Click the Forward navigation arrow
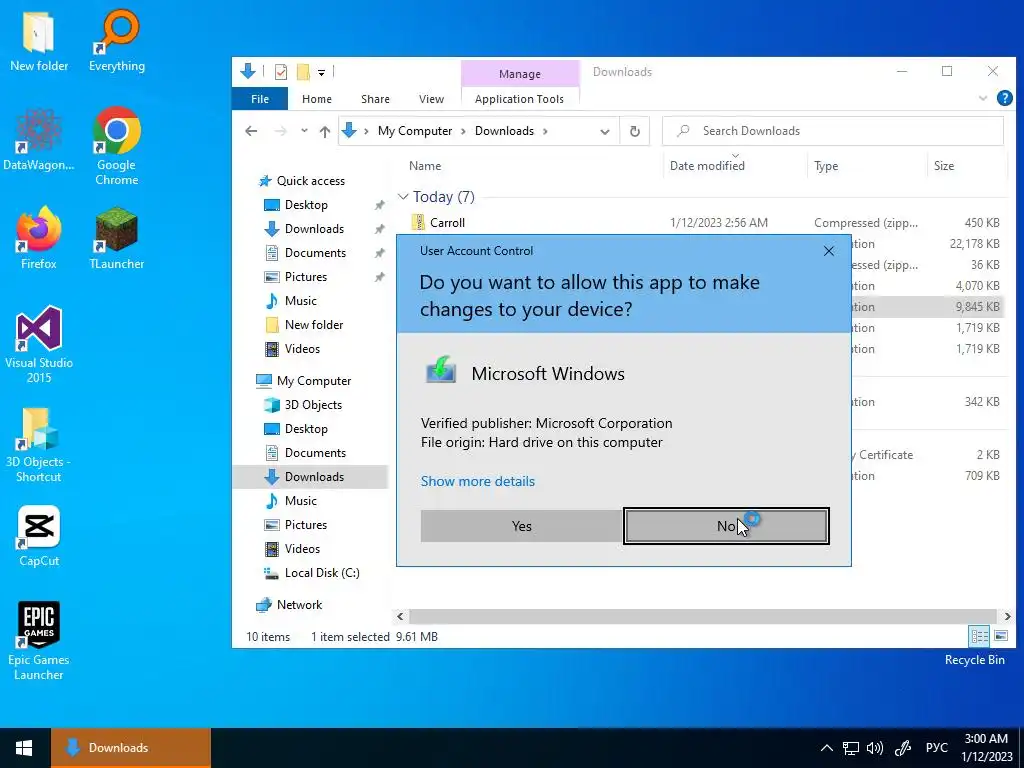 point(281,131)
